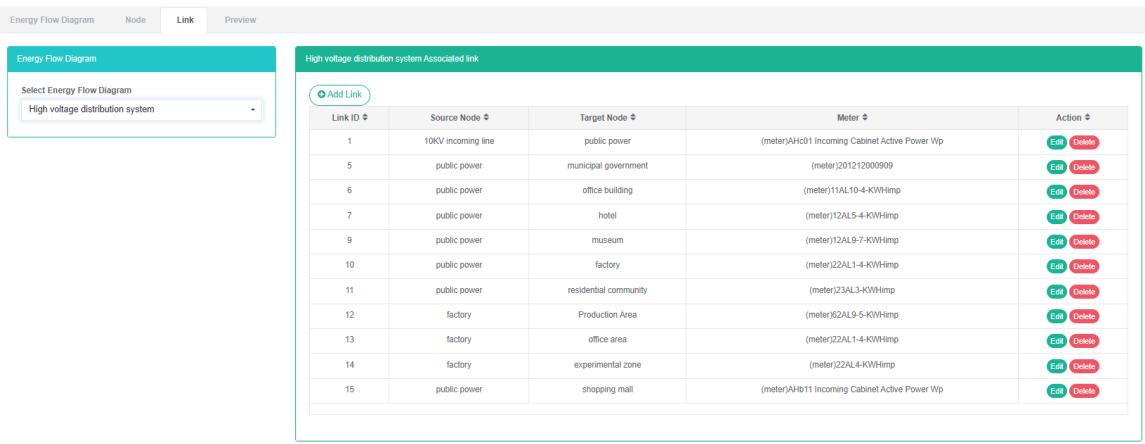
Task: Delete the municipal government link
Action: click(1084, 167)
